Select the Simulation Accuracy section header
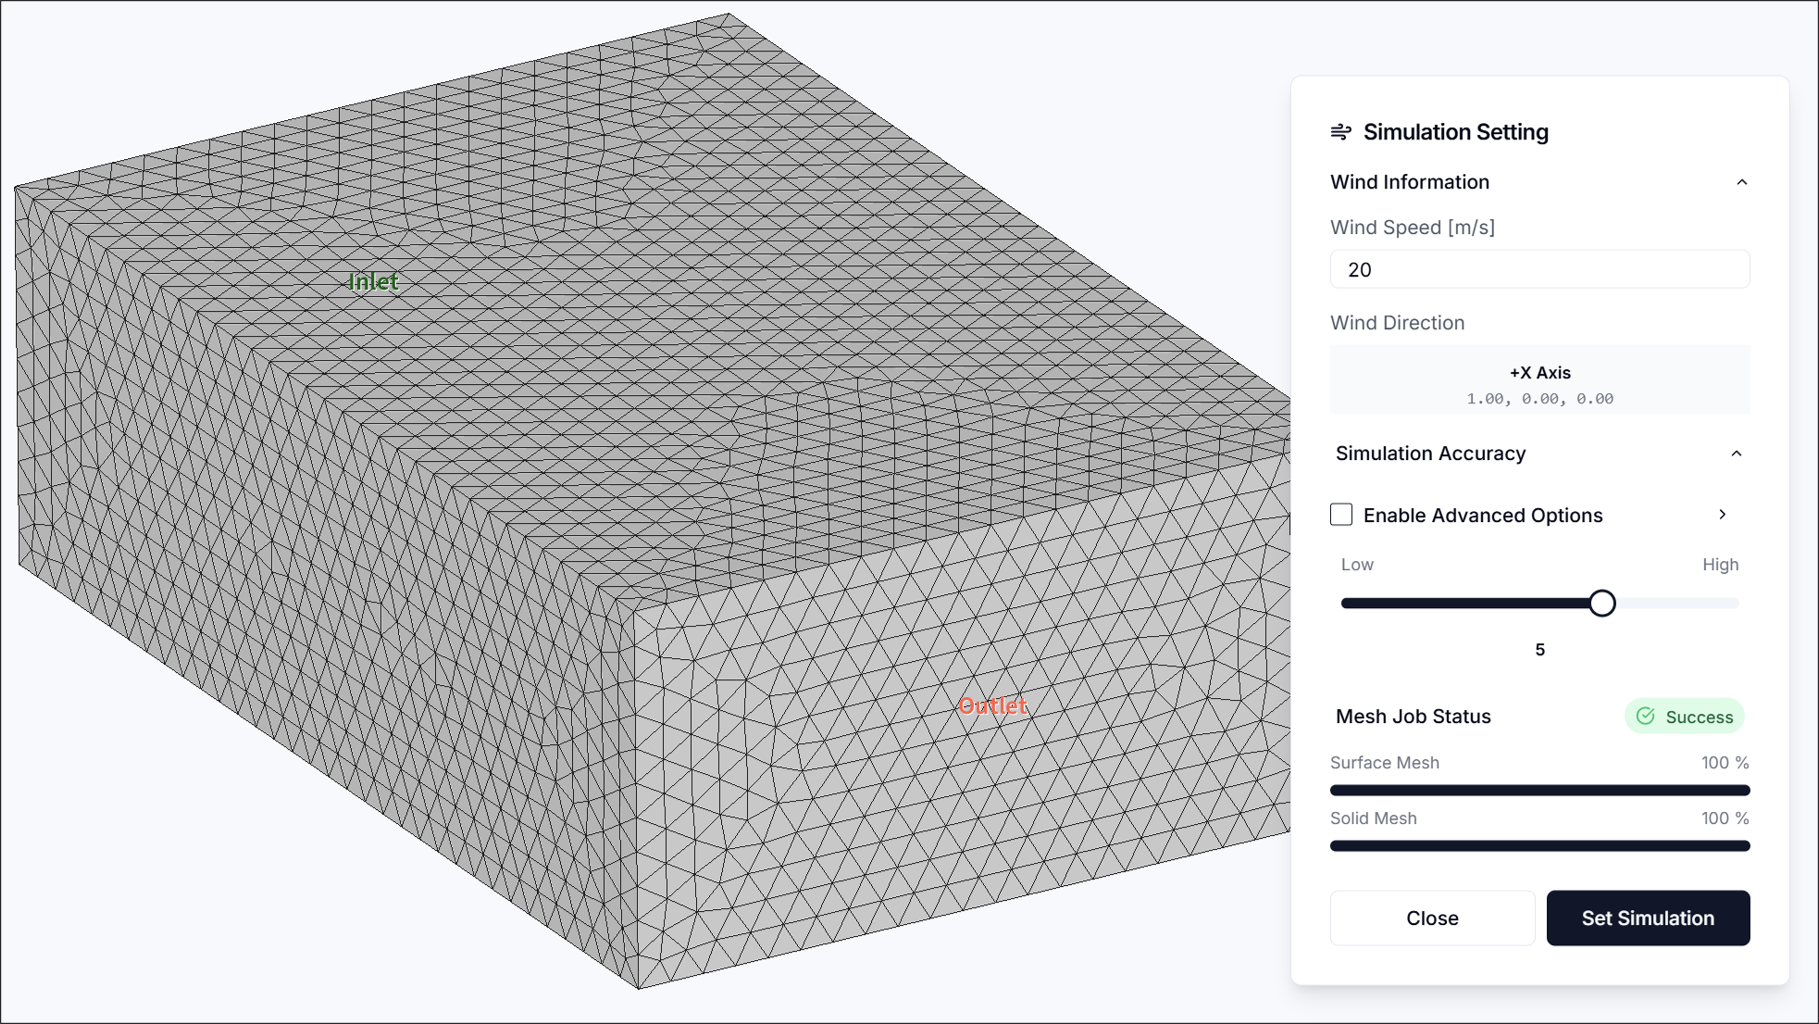This screenshot has height=1024, width=1819. click(x=1430, y=453)
